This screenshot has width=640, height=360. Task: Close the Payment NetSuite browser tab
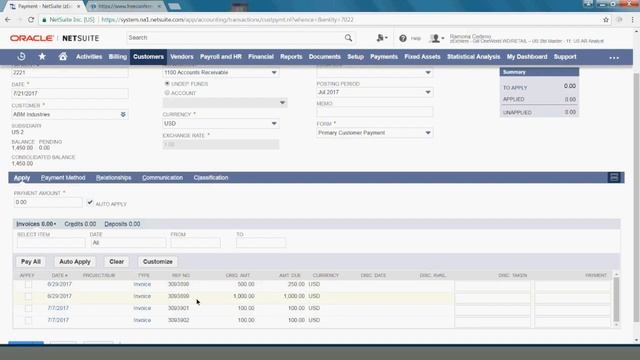click(x=79, y=7)
